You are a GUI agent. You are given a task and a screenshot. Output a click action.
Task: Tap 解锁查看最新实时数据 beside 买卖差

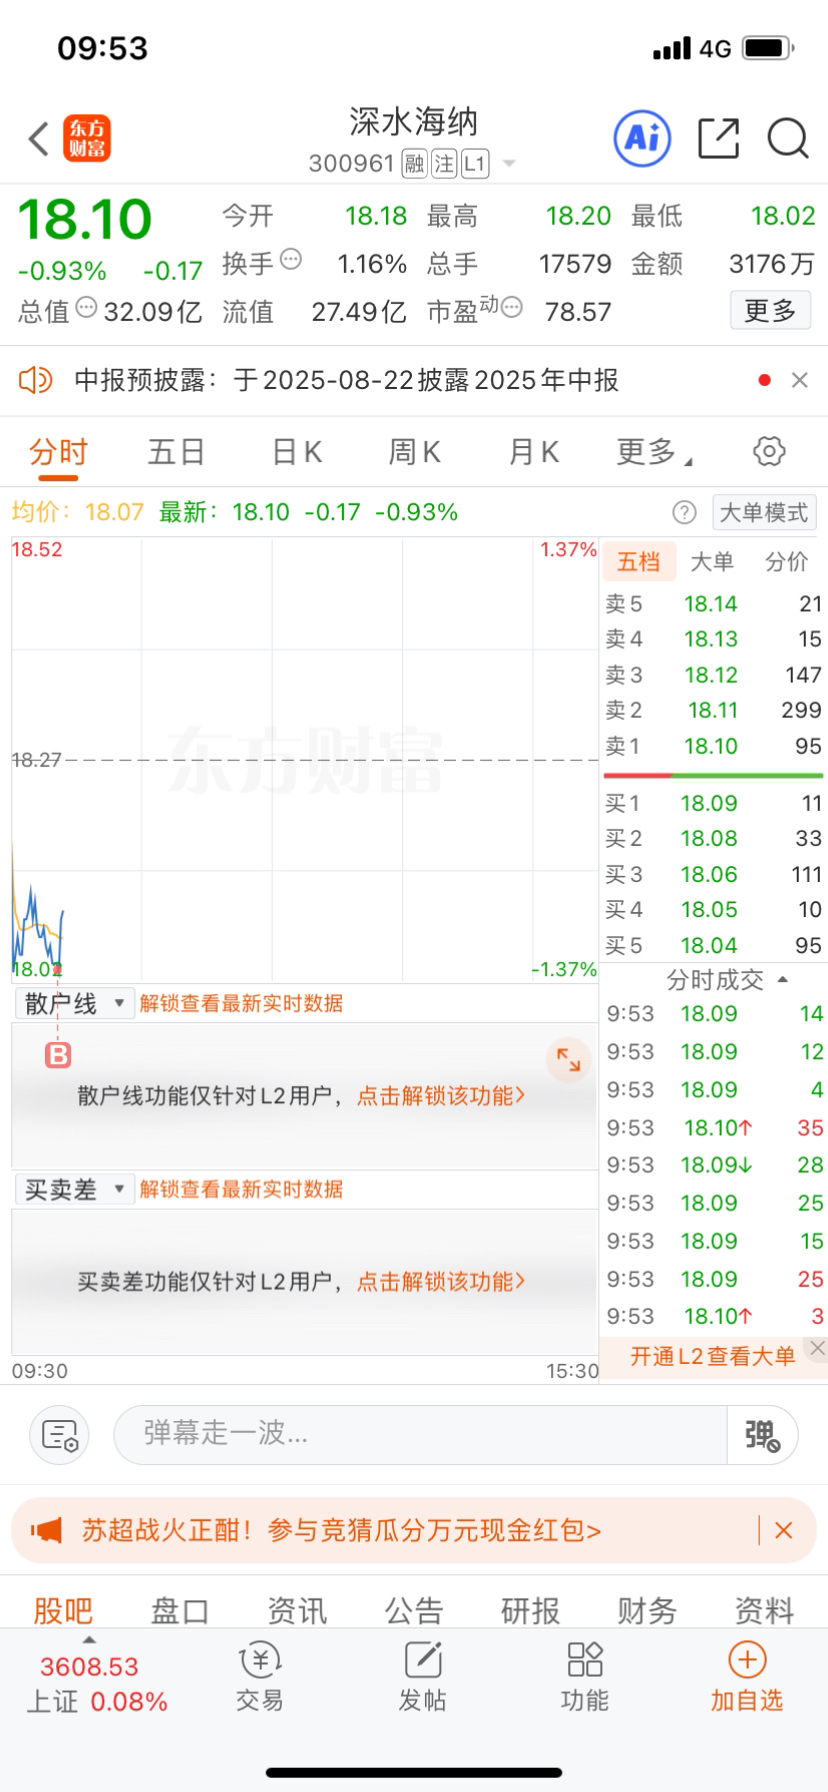241,1190
